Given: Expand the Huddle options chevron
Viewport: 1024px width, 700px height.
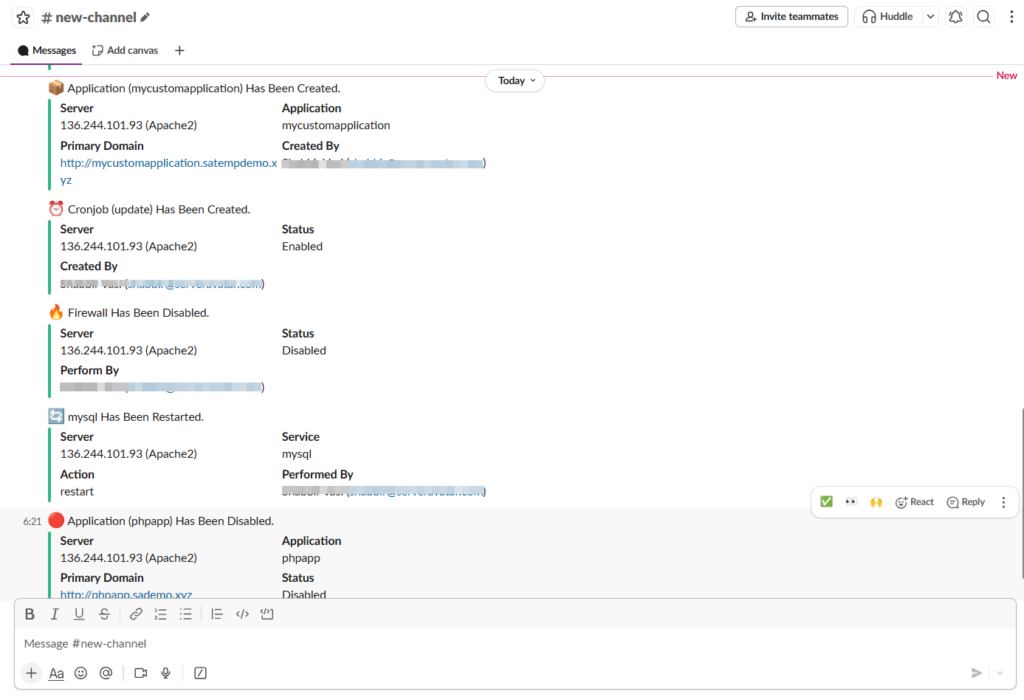Looking at the screenshot, I should tap(930, 16).
